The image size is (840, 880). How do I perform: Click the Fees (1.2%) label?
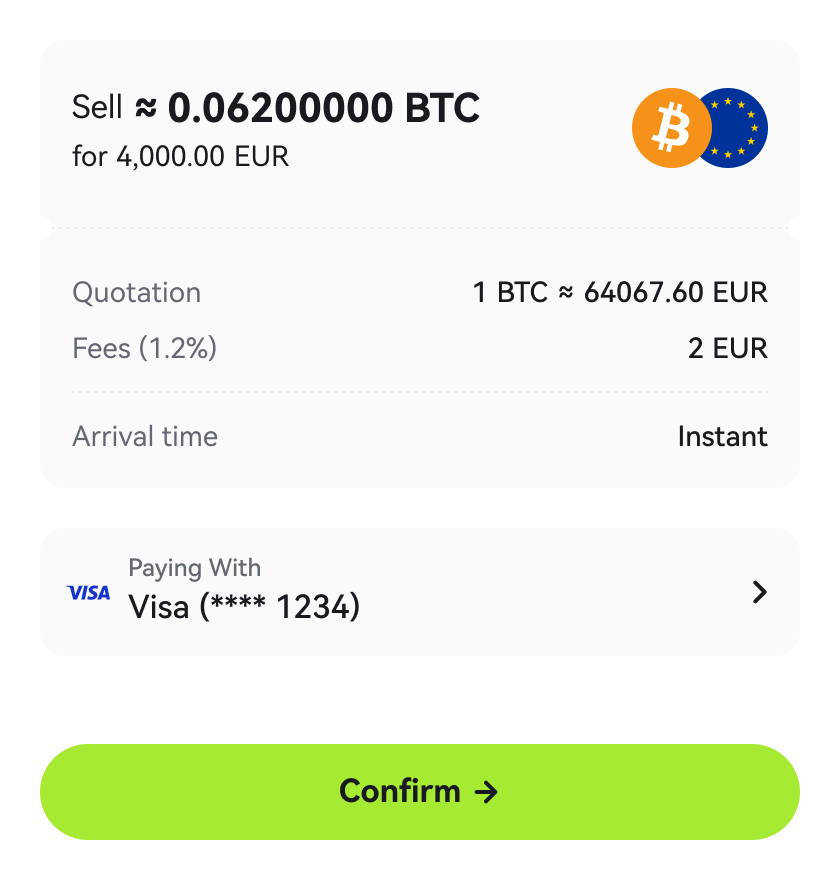pos(145,349)
